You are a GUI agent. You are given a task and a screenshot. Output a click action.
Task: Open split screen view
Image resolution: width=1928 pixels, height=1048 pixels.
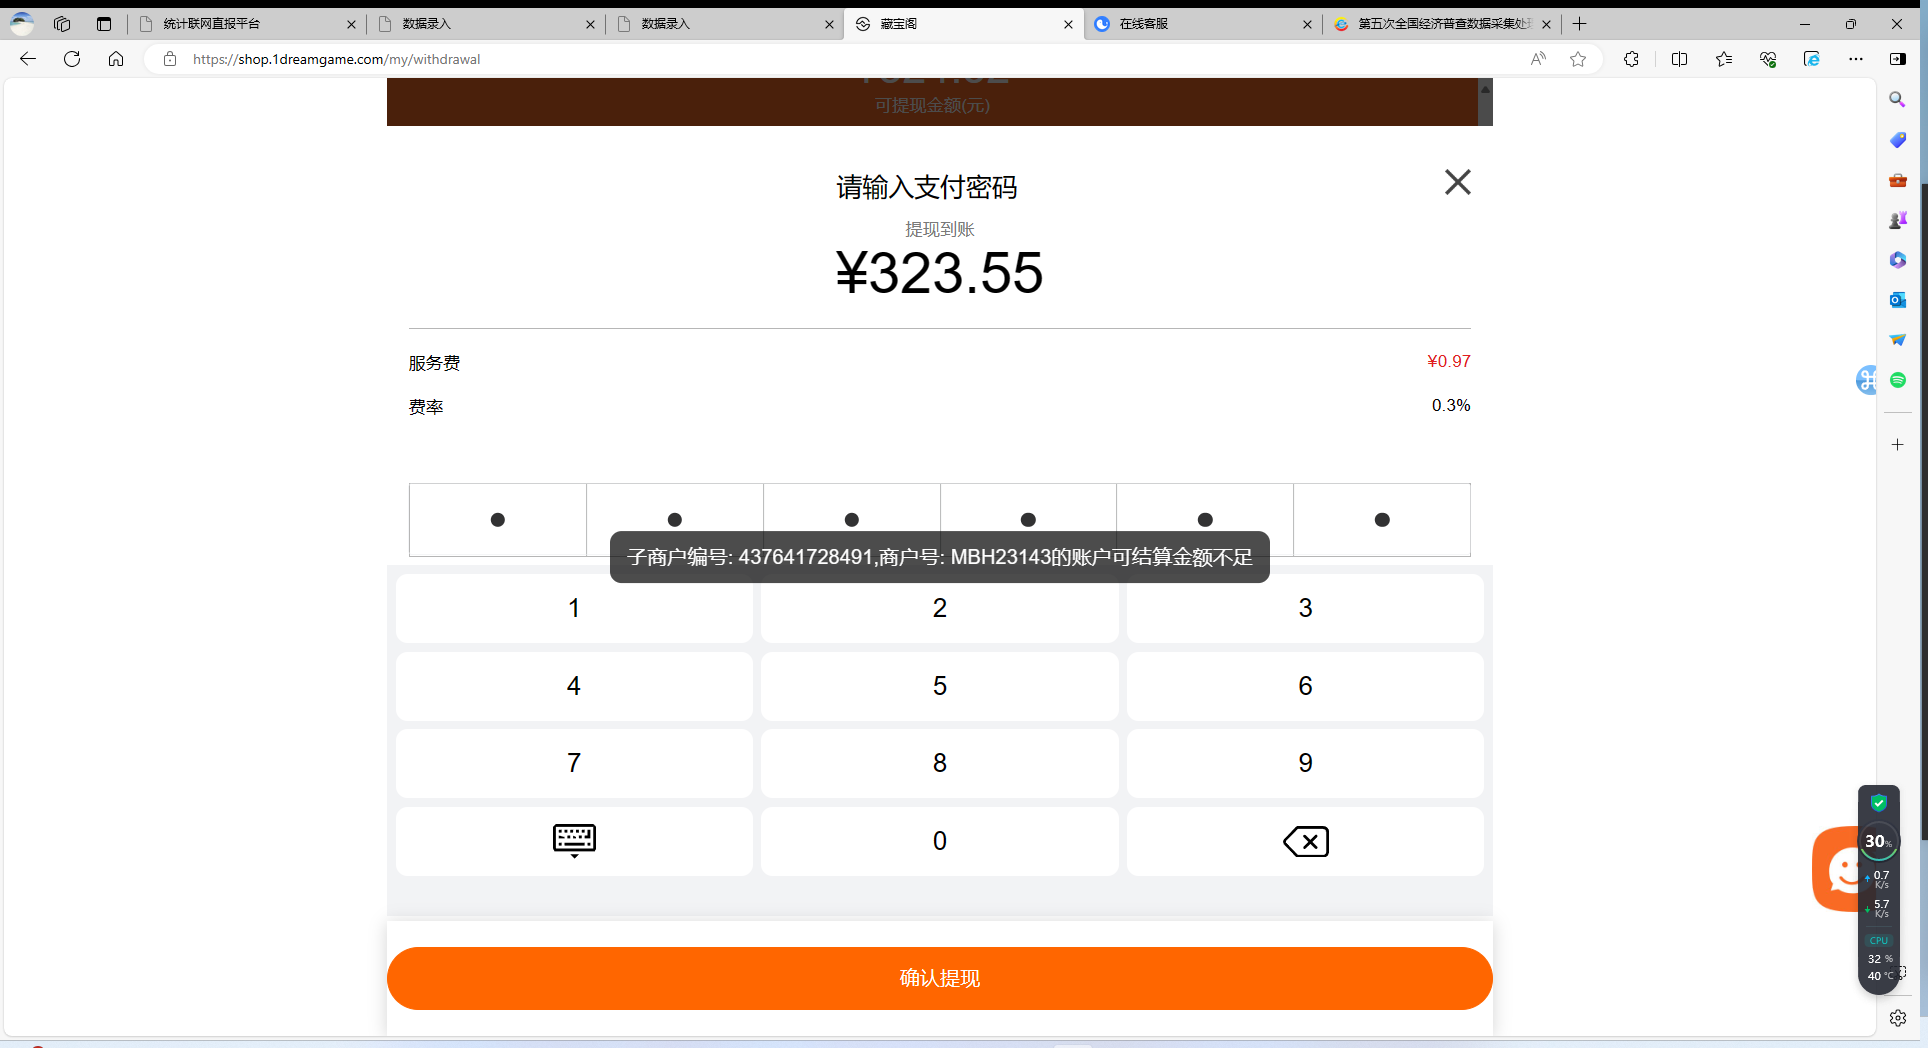1679,59
